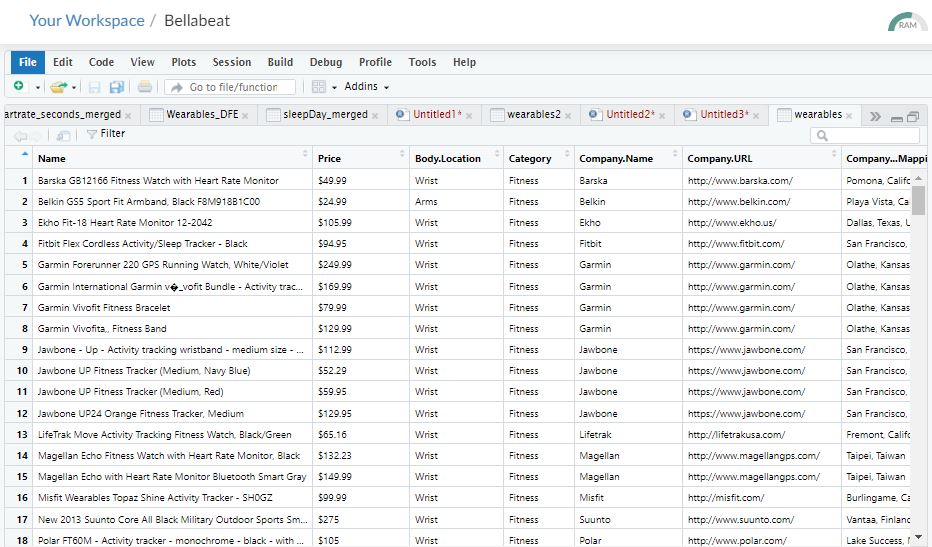Sort by the Price column sort arrows

pos(402,154)
